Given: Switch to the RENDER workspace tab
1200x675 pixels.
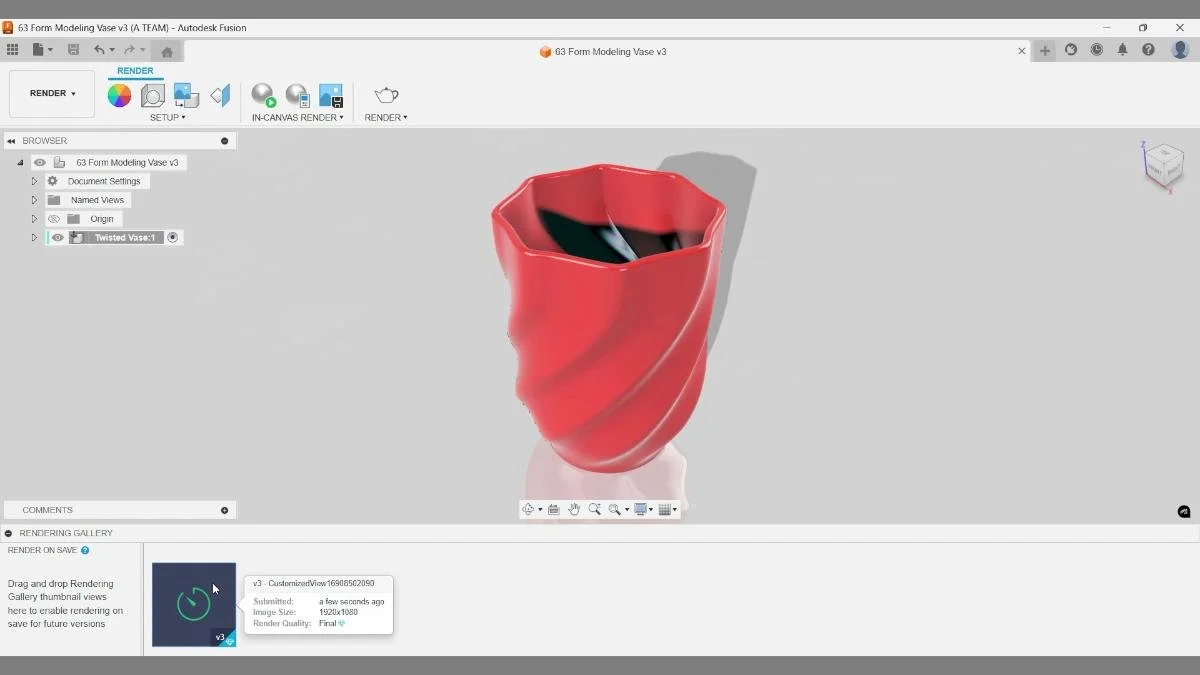Looking at the screenshot, I should point(135,70).
